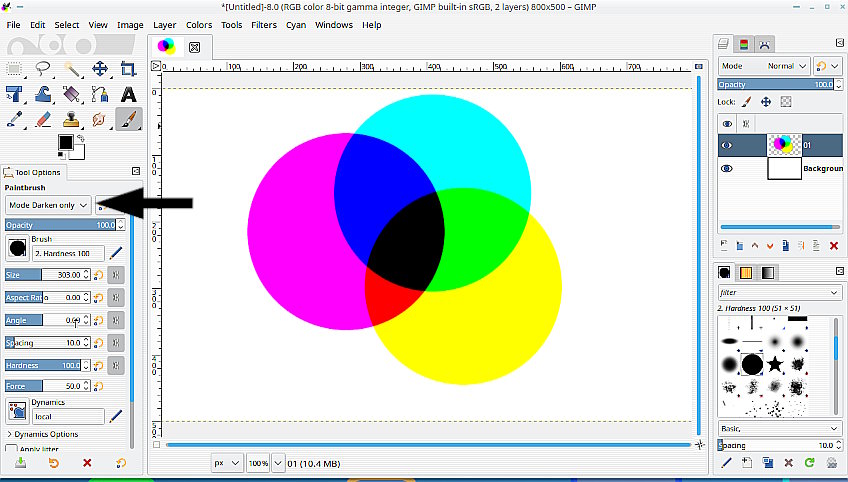Open the Filters menu
The width and height of the screenshot is (848, 482).
[264, 25]
